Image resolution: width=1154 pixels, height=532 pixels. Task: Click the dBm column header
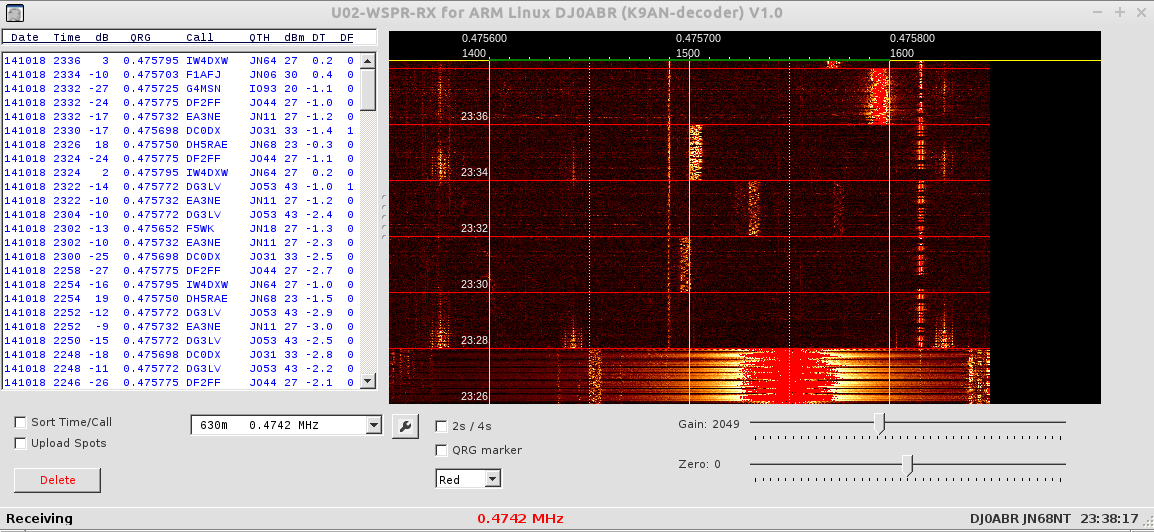point(294,38)
